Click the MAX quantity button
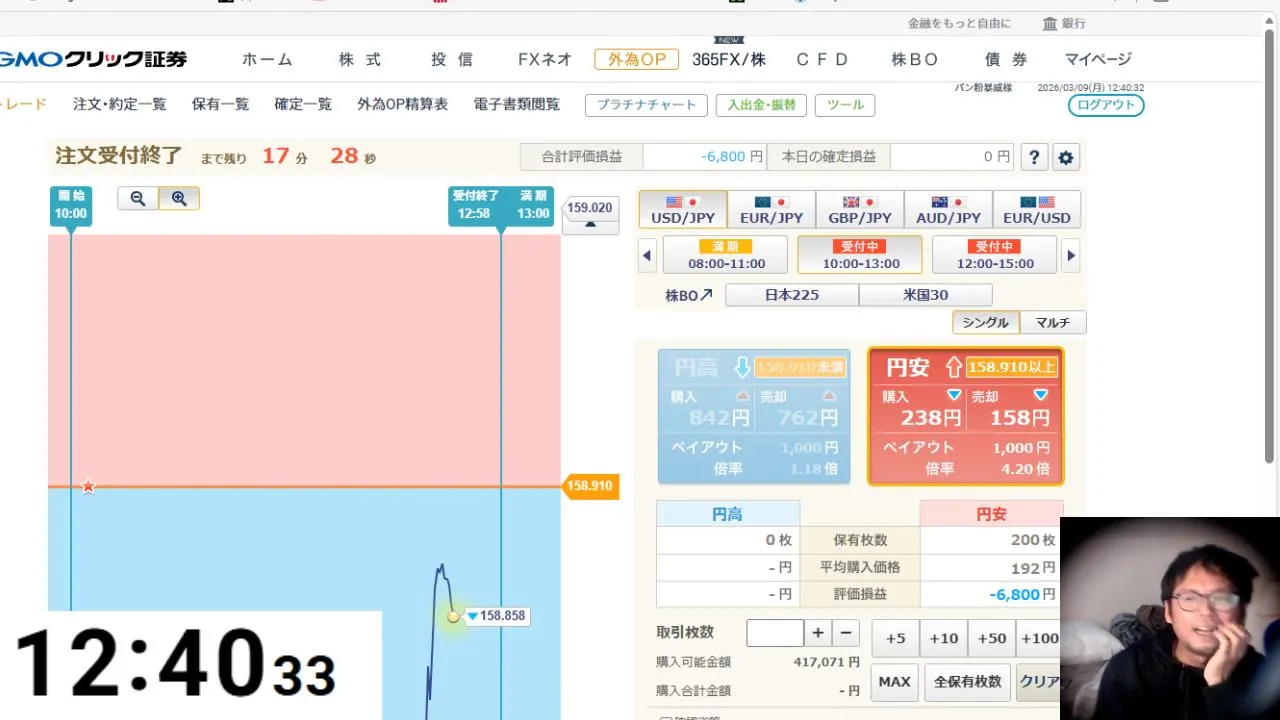This screenshot has width=1280, height=720. [894, 682]
